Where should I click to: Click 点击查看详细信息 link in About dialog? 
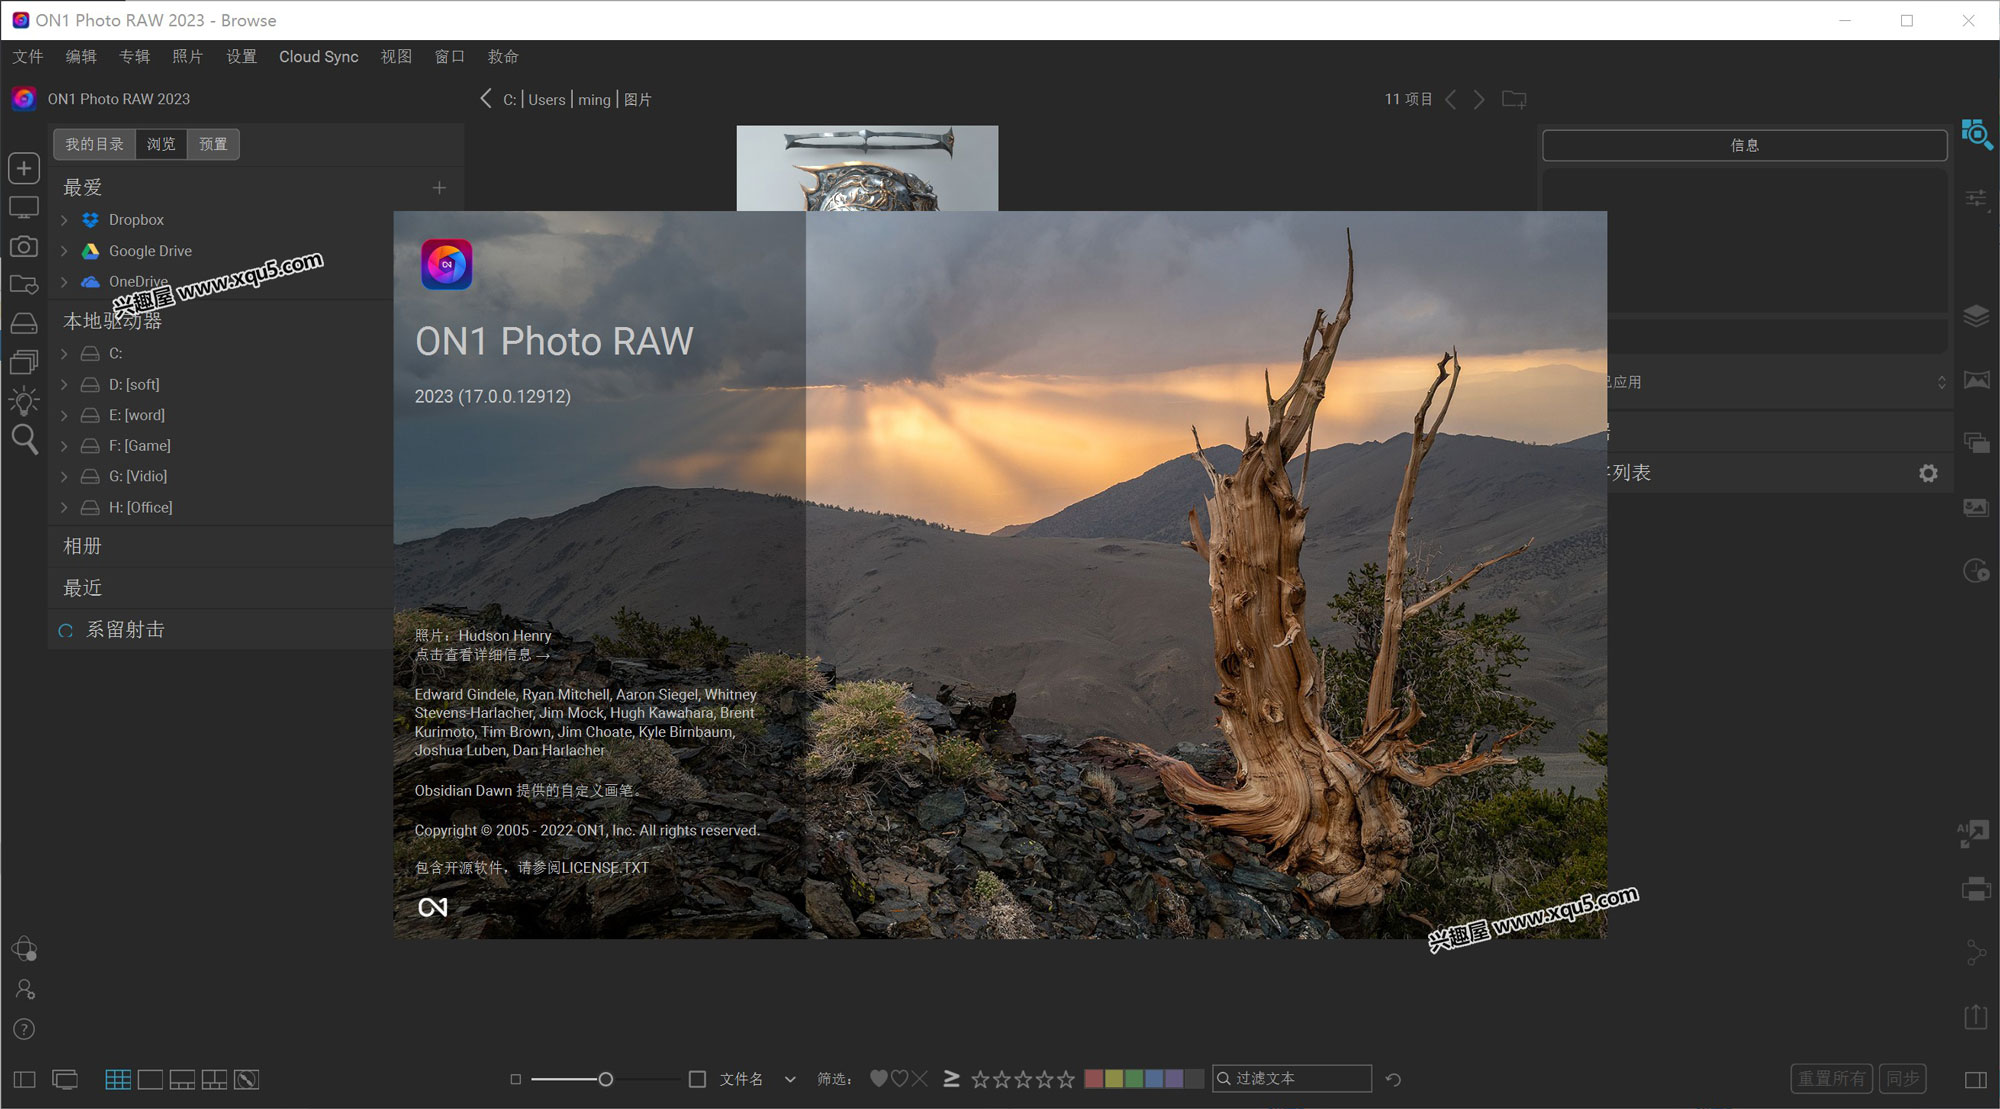482,655
